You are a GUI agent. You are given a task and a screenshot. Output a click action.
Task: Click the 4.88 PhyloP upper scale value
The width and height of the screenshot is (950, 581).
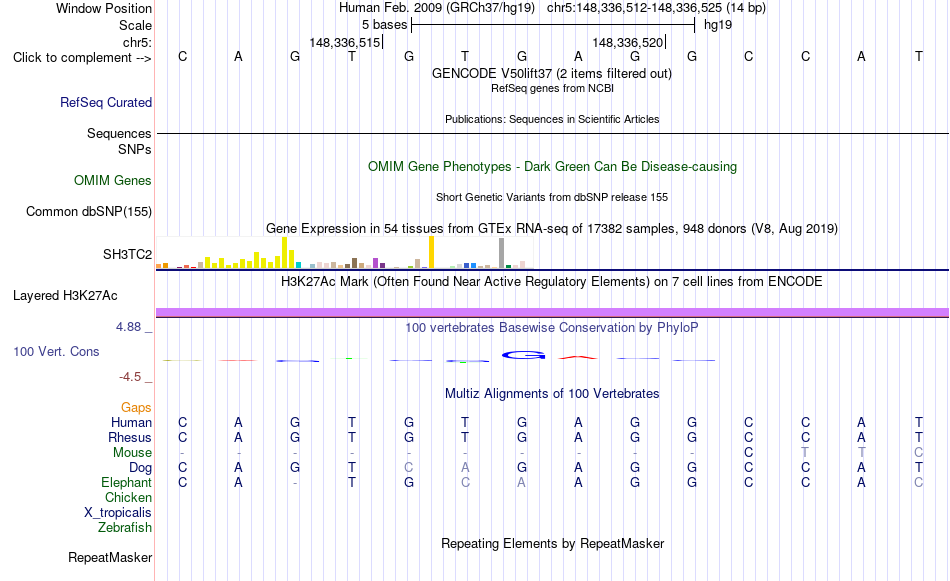(128, 327)
